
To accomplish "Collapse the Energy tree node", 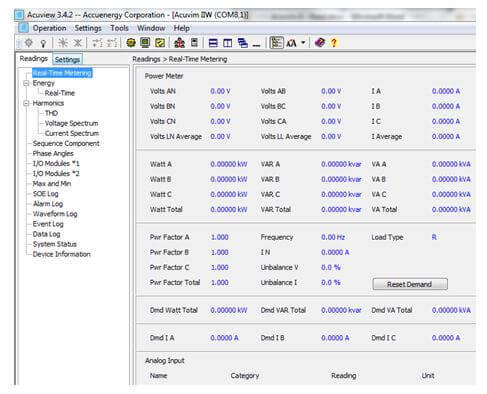I will click(x=26, y=83).
